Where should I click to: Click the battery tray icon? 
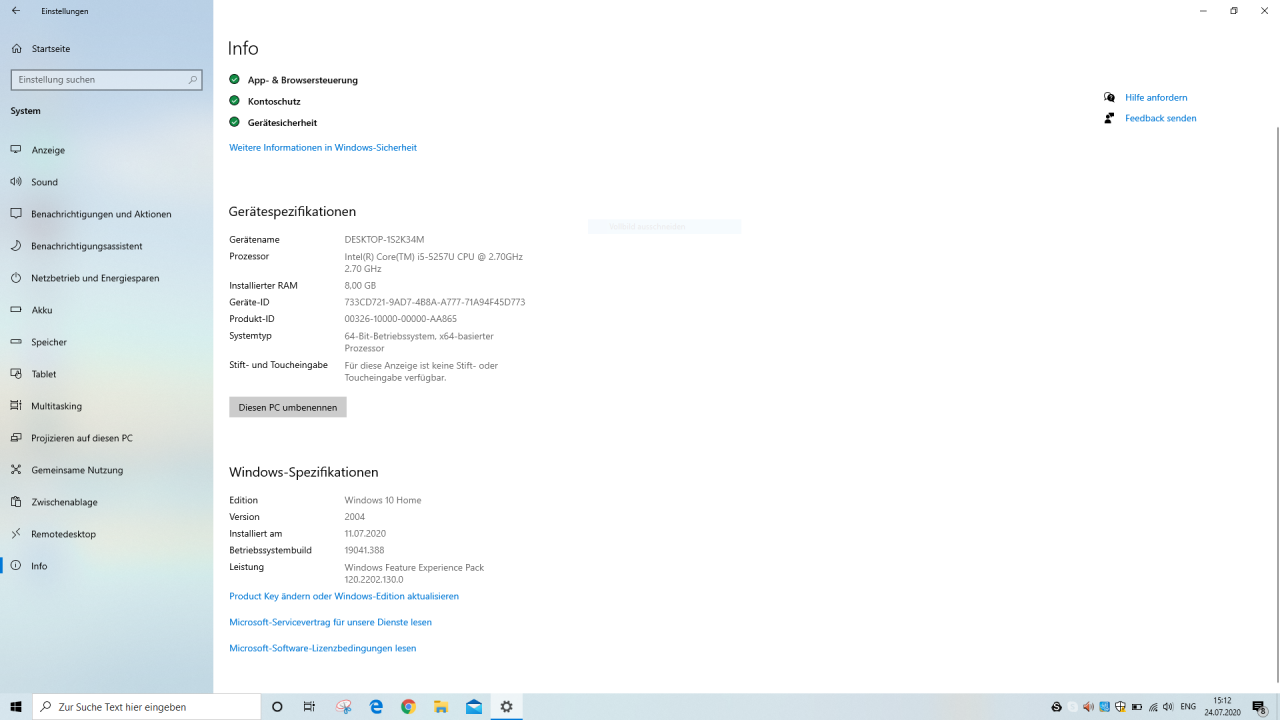[1136, 707]
